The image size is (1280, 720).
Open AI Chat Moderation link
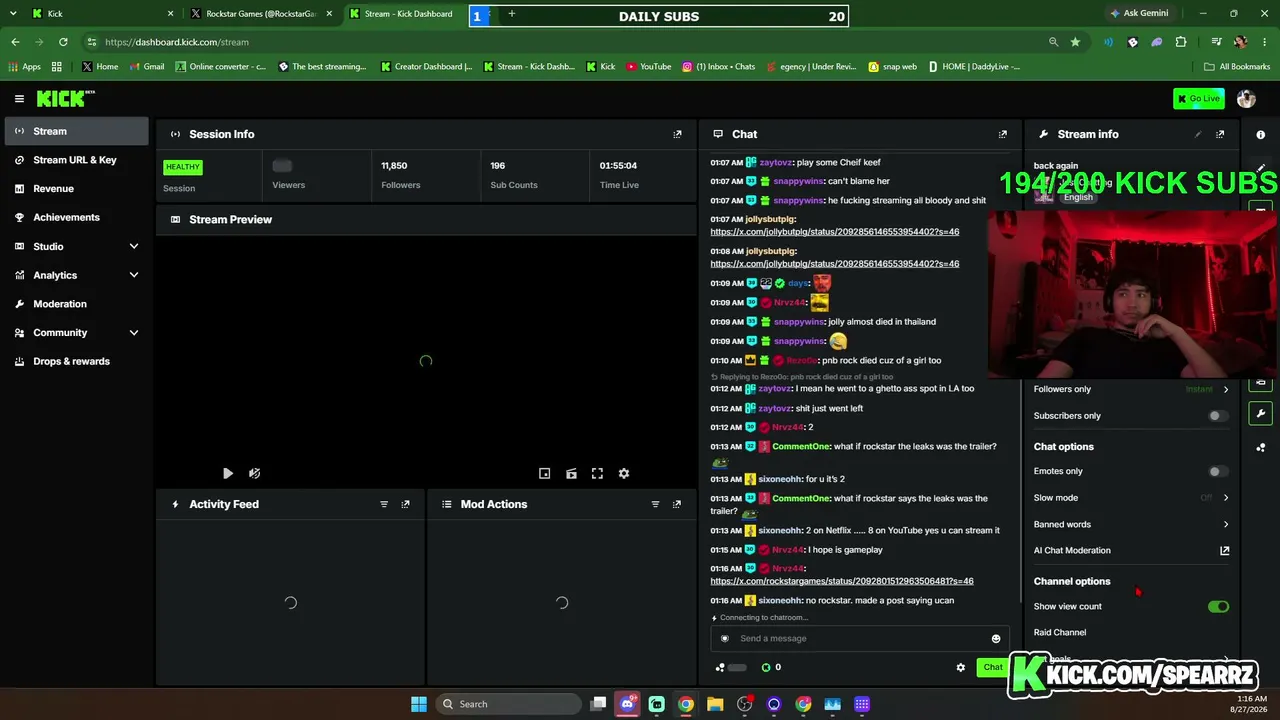1131,550
